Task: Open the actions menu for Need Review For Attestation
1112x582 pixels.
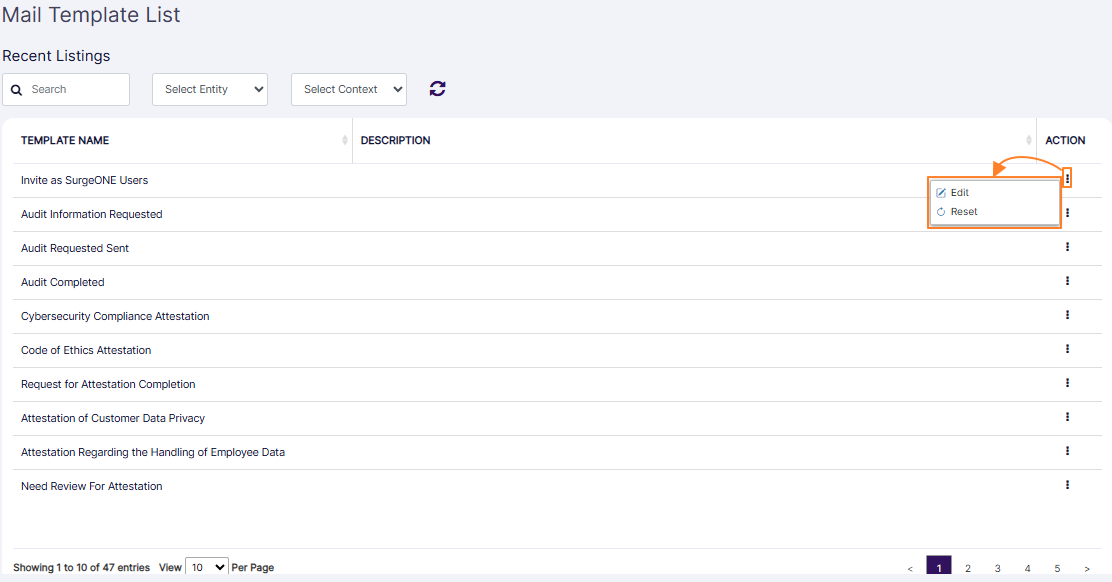Action: (1067, 485)
